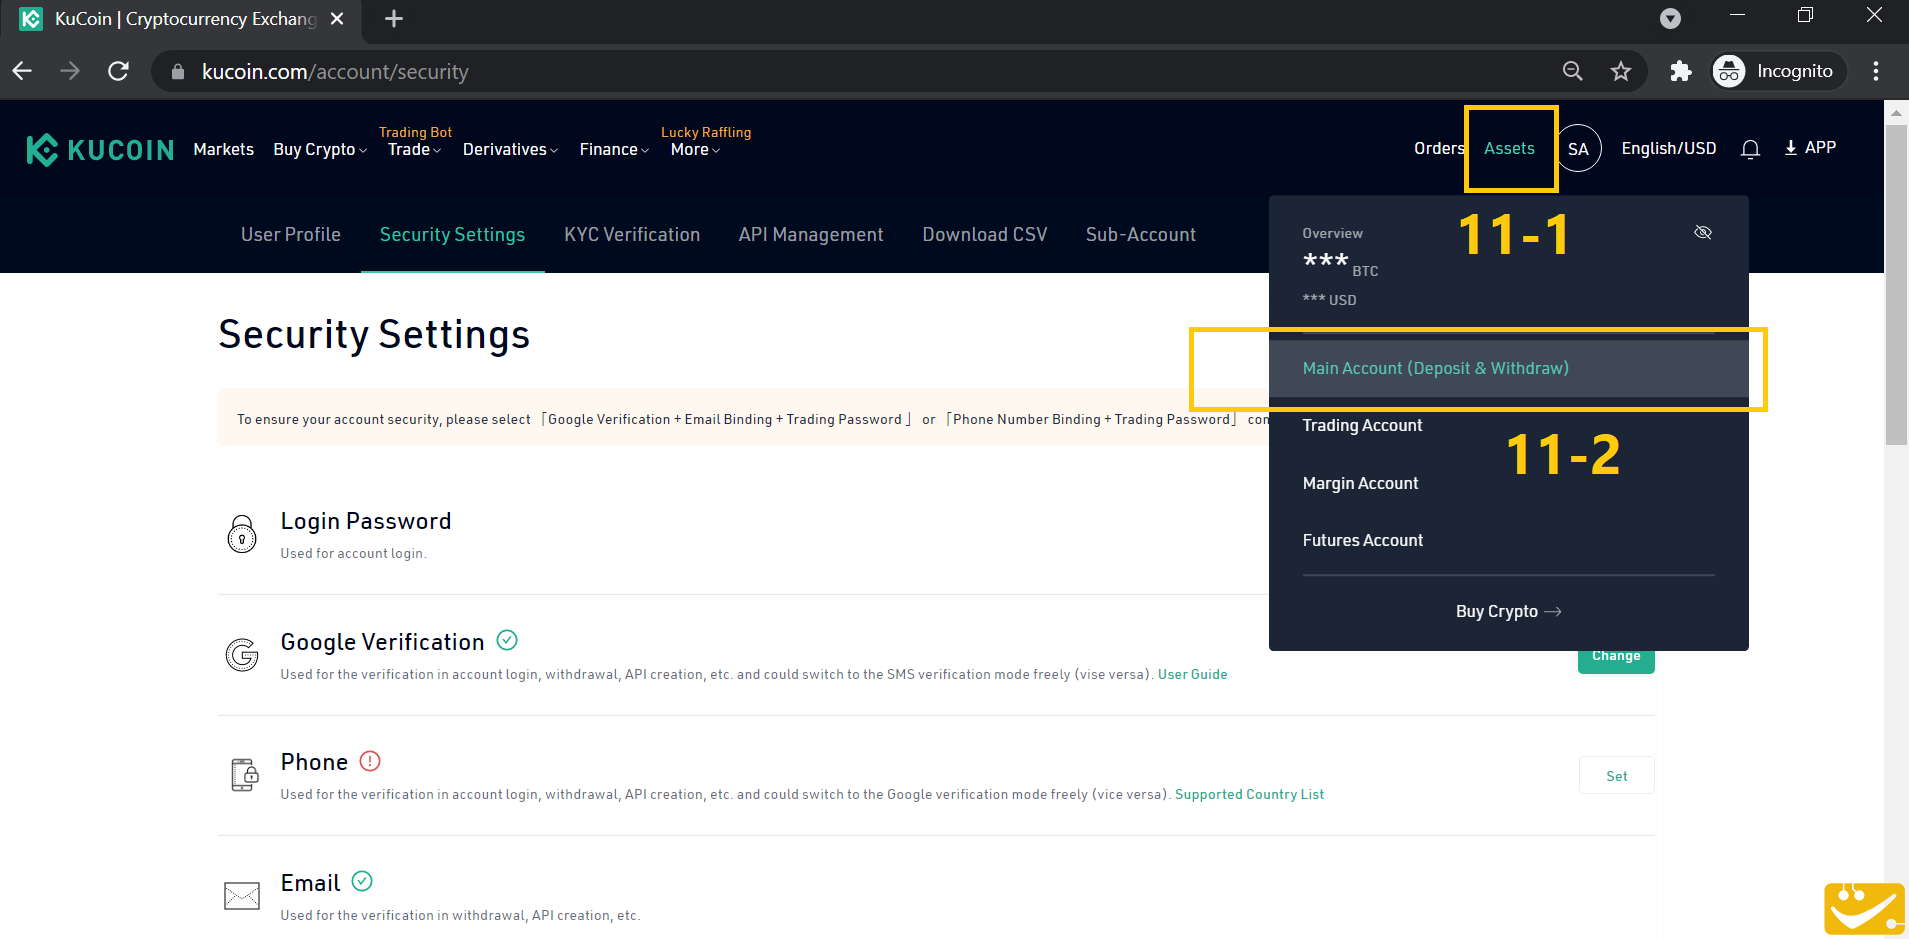Open the notifications bell
The image size is (1909, 939).
pyautogui.click(x=1750, y=149)
